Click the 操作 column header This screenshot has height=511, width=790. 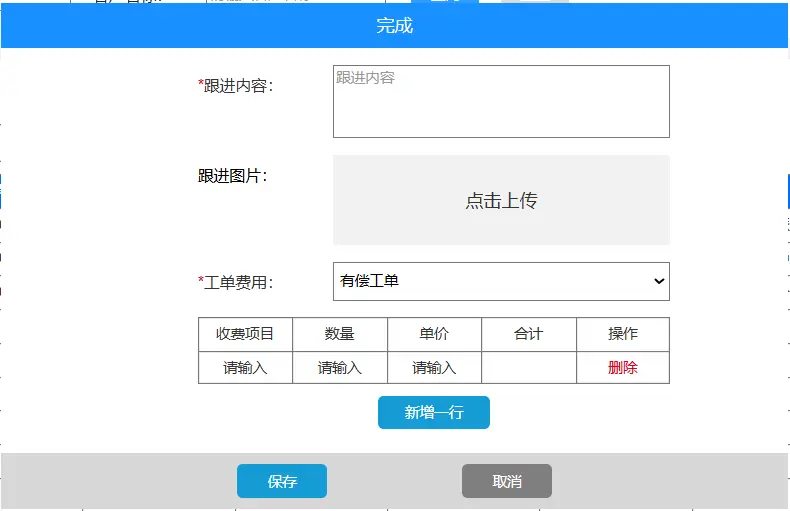(x=622, y=334)
